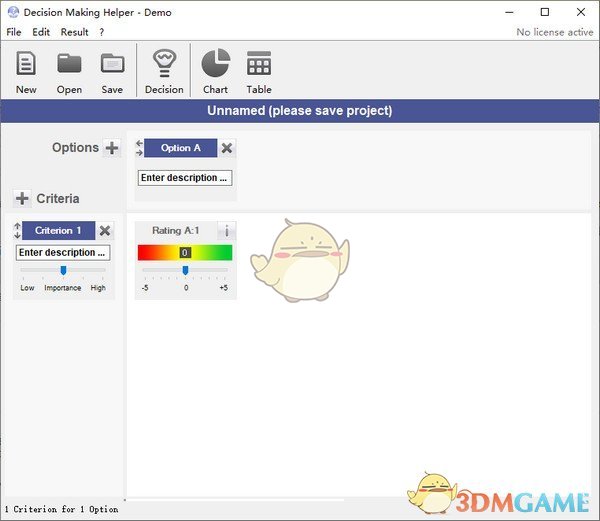600x521 pixels.
Task: Click Criterion 1 description field
Action: 63,253
